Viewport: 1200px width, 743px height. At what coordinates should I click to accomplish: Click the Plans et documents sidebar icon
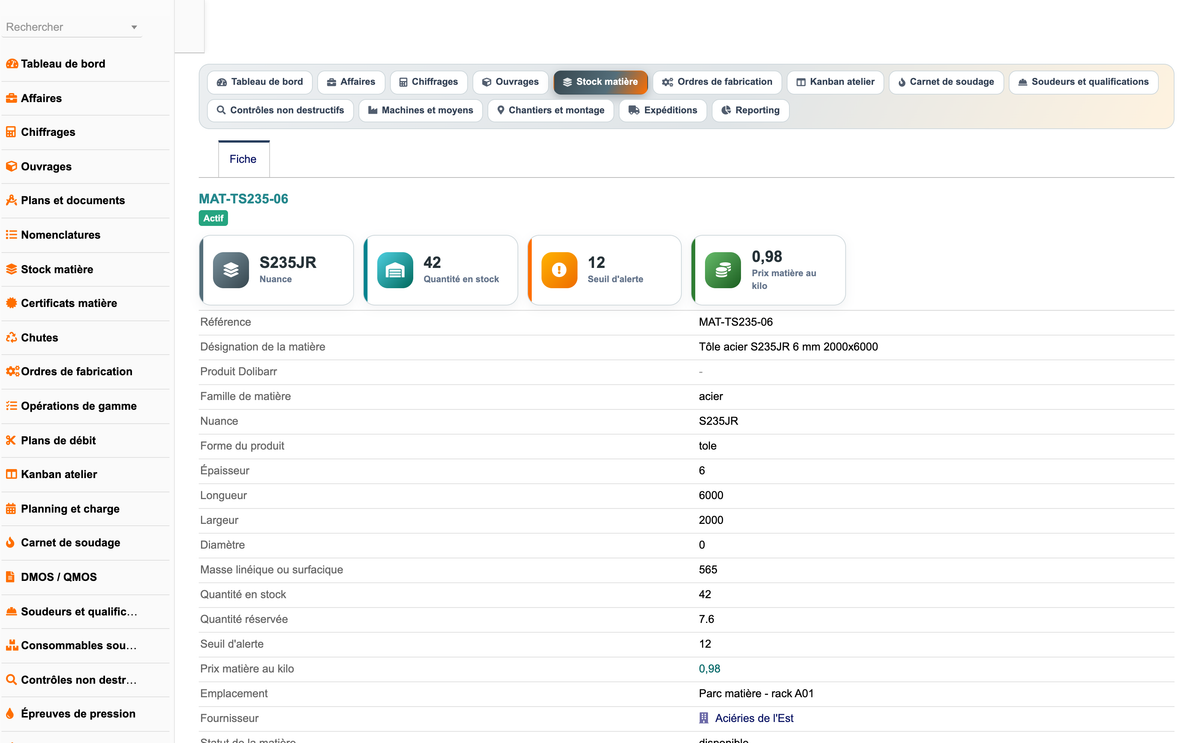pyautogui.click(x=12, y=200)
